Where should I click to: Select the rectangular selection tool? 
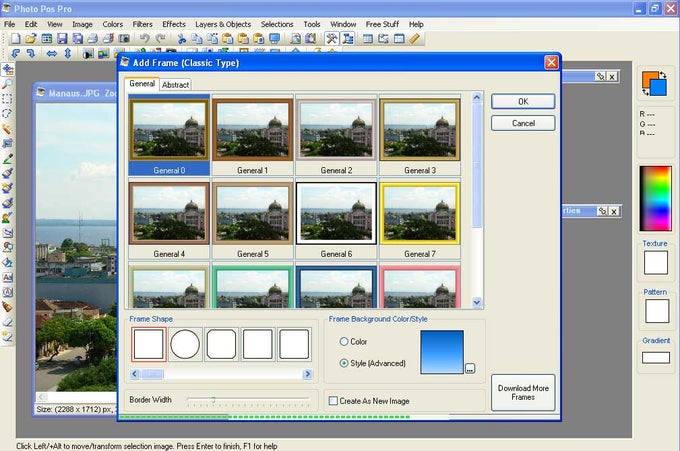(7, 99)
